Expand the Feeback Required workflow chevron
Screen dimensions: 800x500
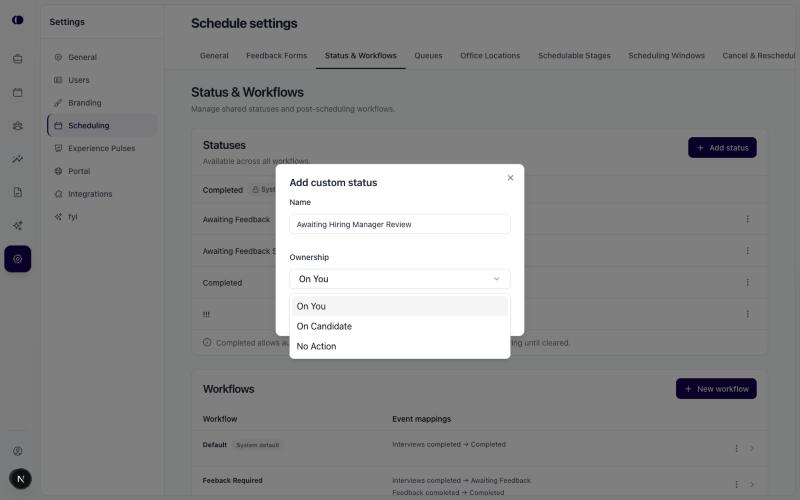[x=752, y=484]
